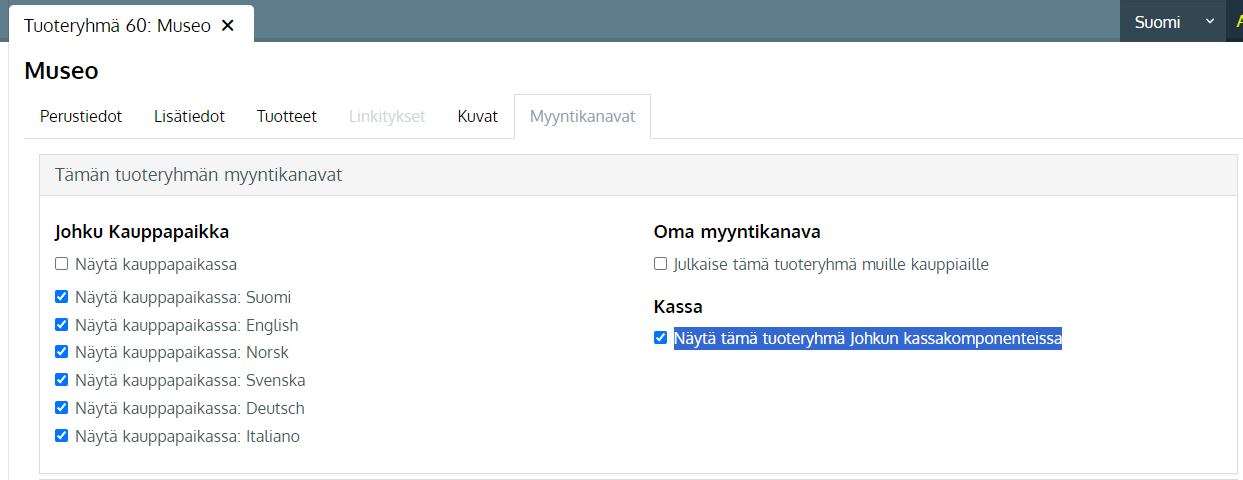Screen dimensions: 1243x480
Task: Select the disabled Linkitykset tab
Action: click(x=387, y=116)
